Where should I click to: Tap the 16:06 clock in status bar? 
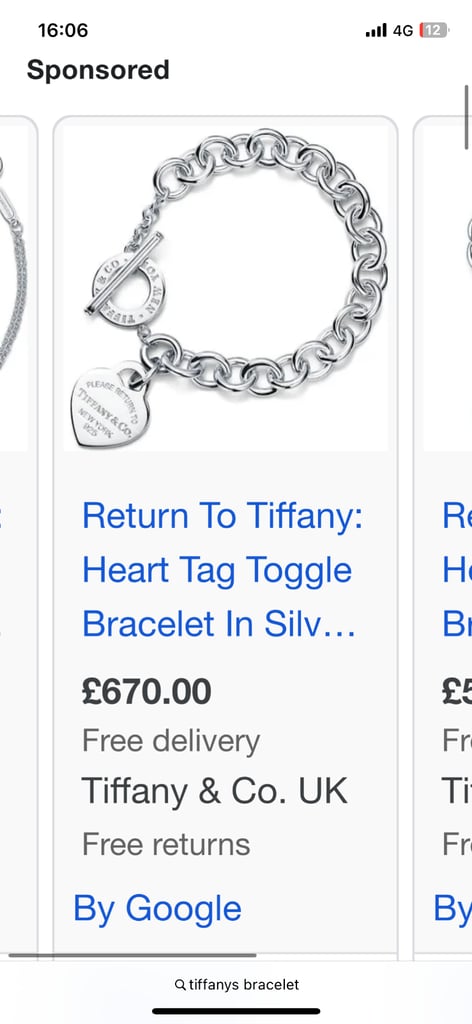(x=63, y=30)
